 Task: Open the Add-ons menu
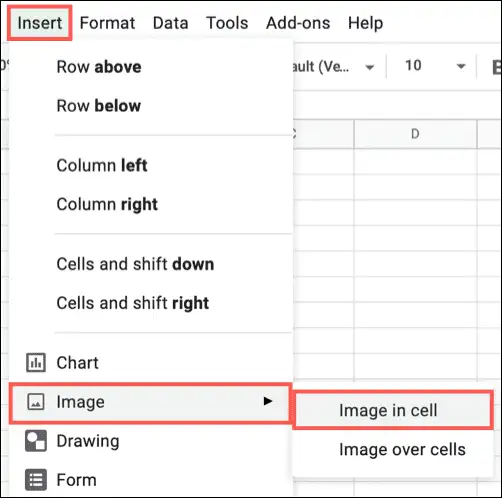tap(298, 23)
